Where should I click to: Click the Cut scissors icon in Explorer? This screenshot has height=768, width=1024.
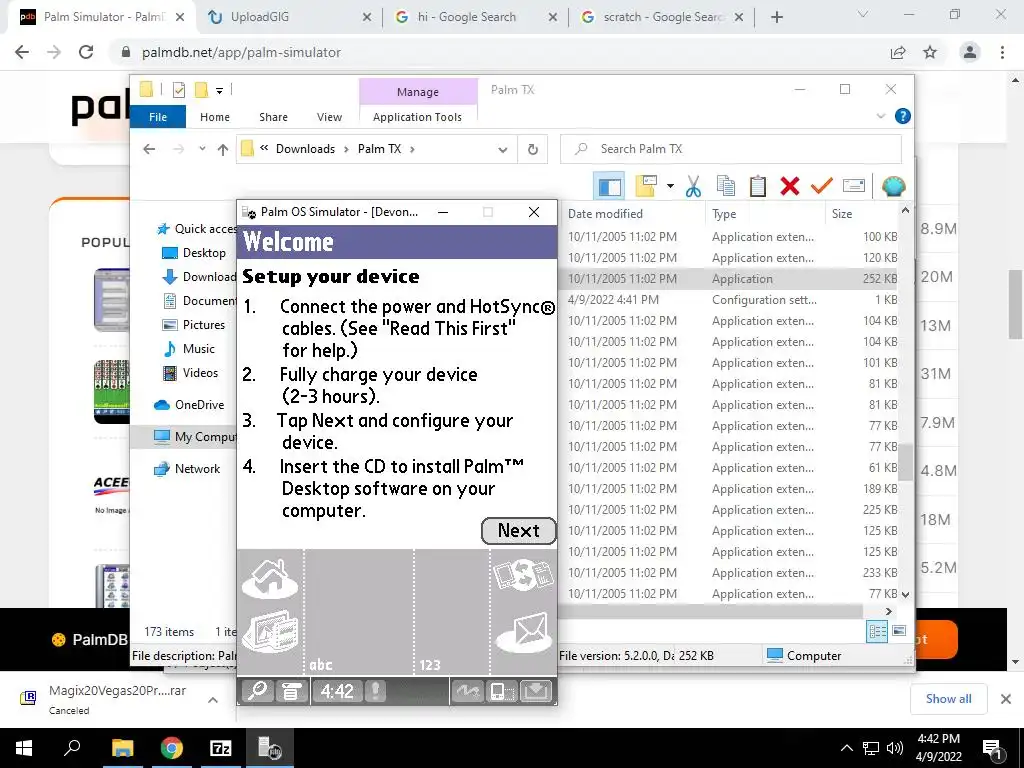point(693,186)
